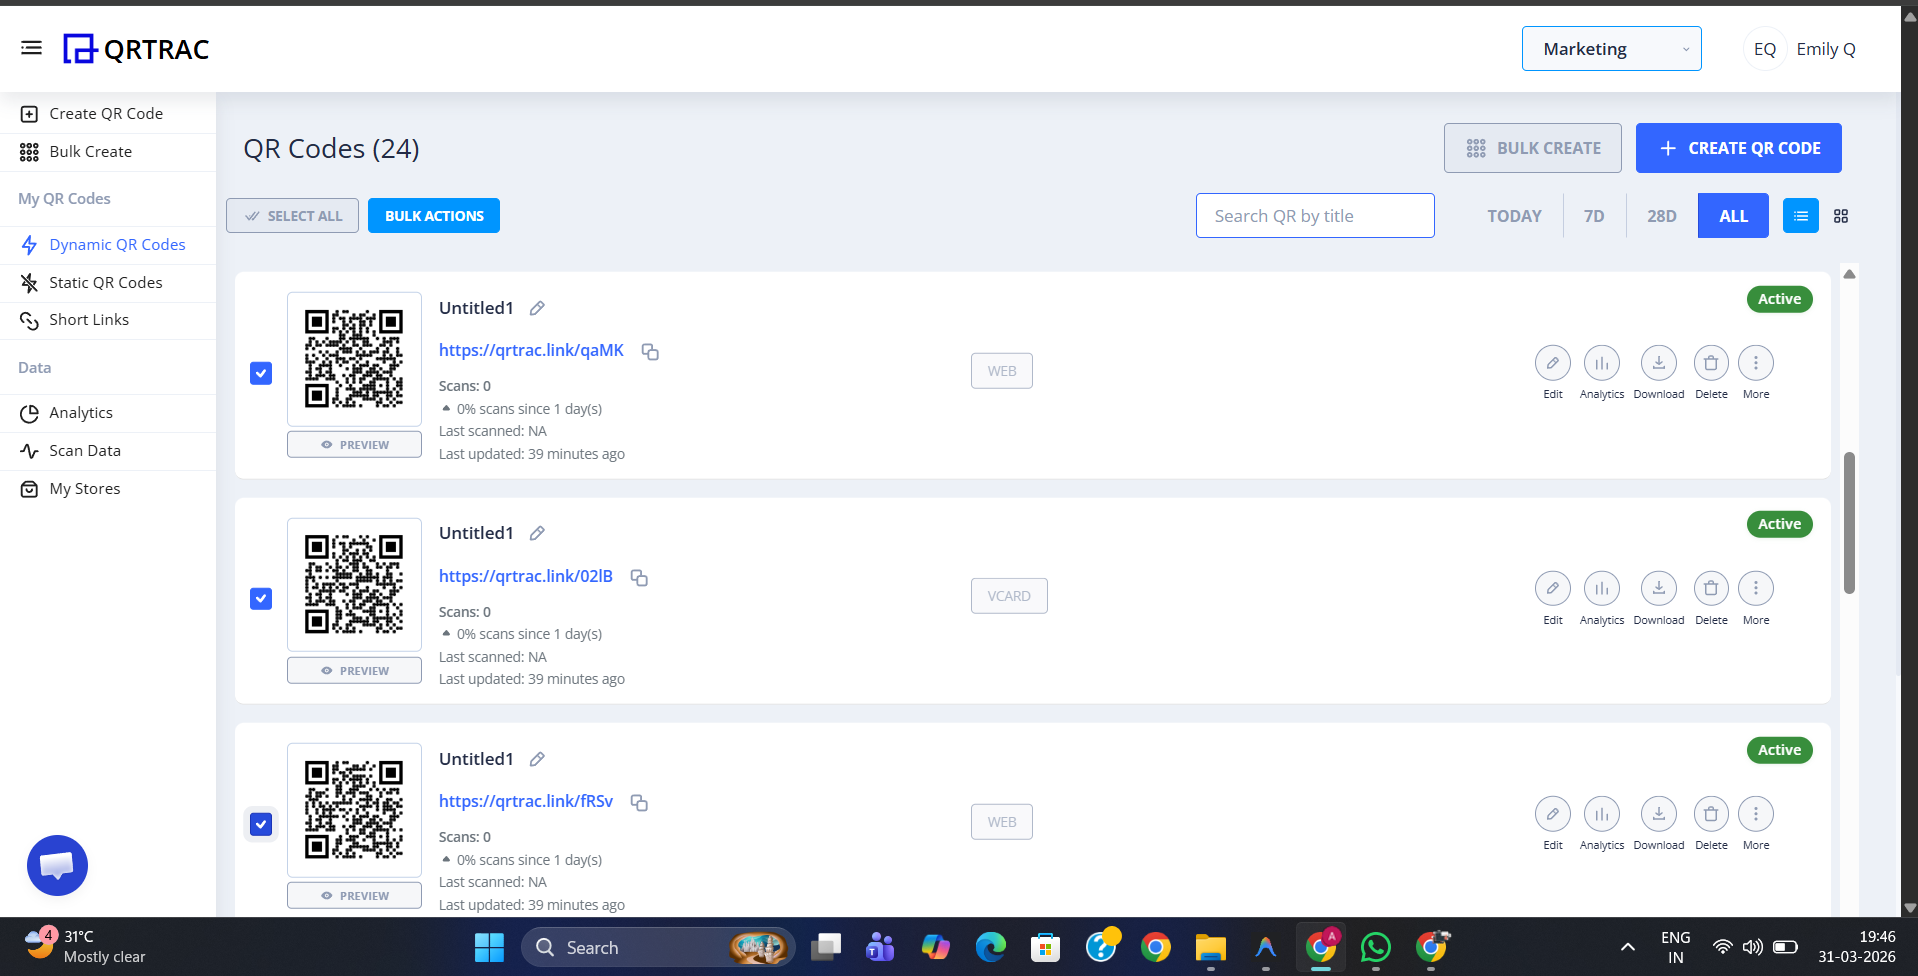Open the chat support bubble at bottom left
1918x976 pixels.
(57, 865)
